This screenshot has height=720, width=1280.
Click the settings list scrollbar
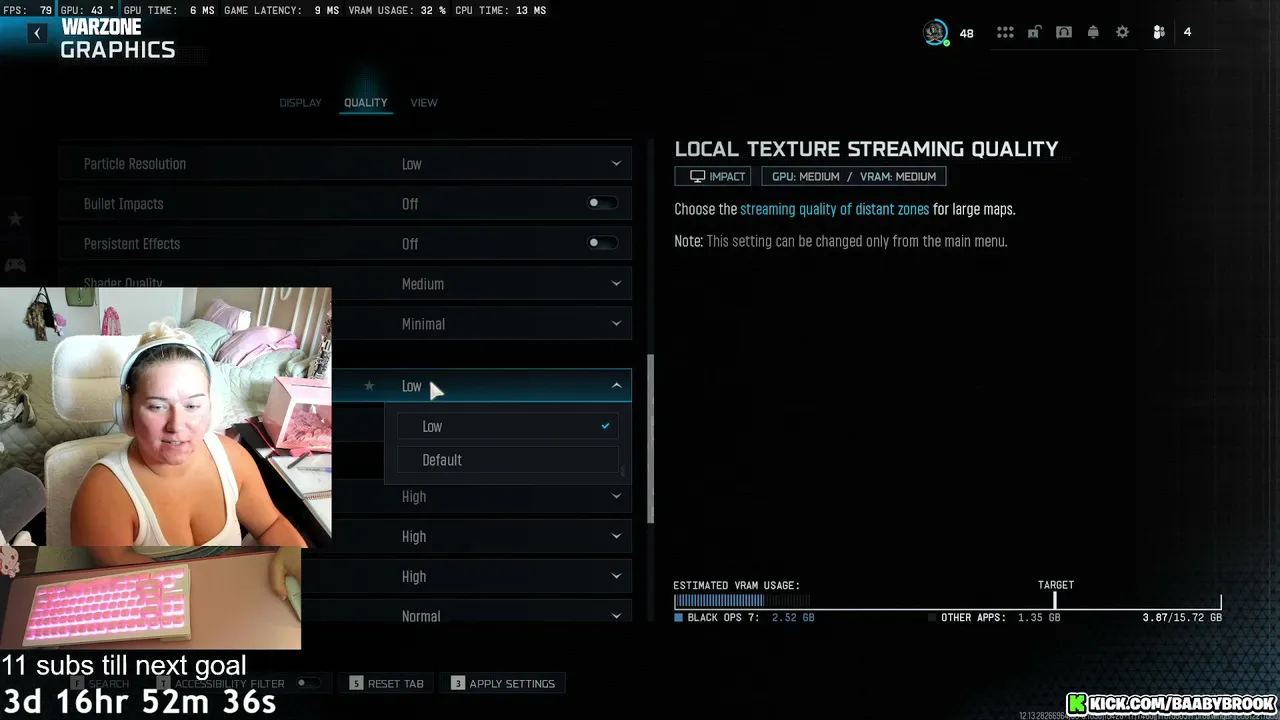click(x=651, y=440)
